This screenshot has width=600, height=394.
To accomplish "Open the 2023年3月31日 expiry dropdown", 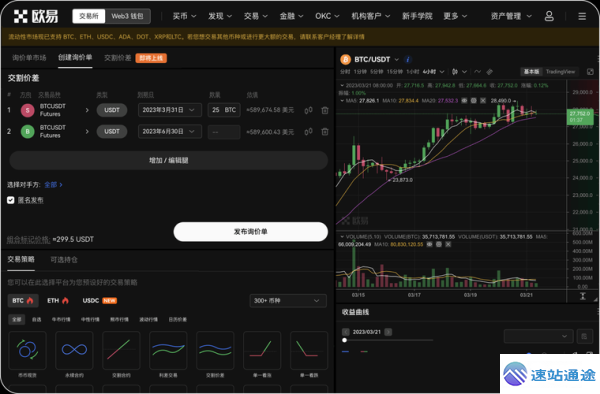I will [x=170, y=110].
